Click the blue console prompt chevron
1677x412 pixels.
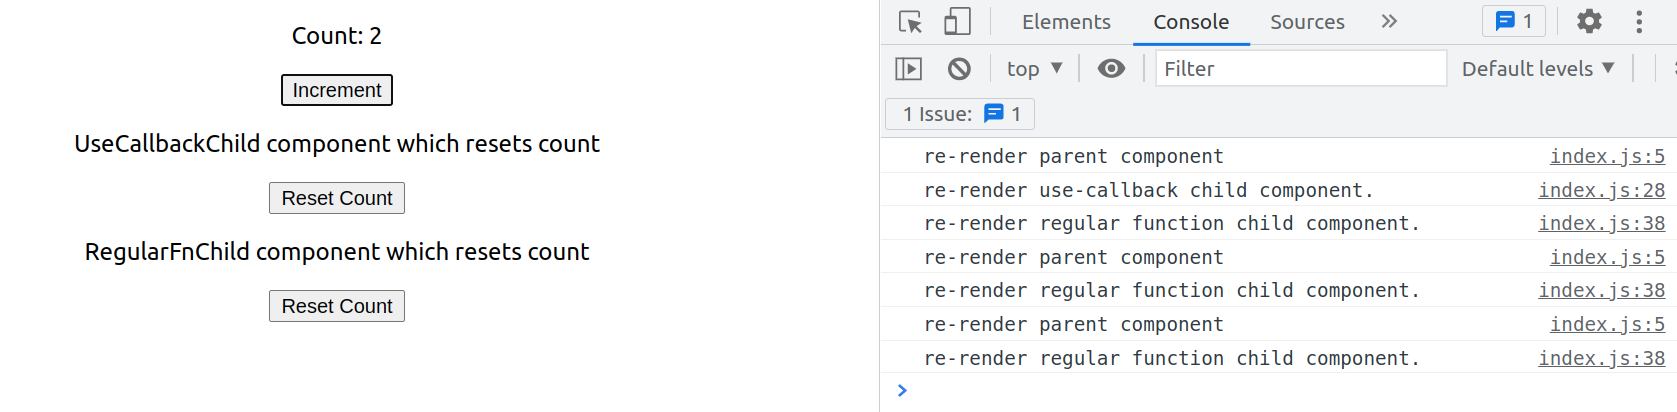[902, 390]
